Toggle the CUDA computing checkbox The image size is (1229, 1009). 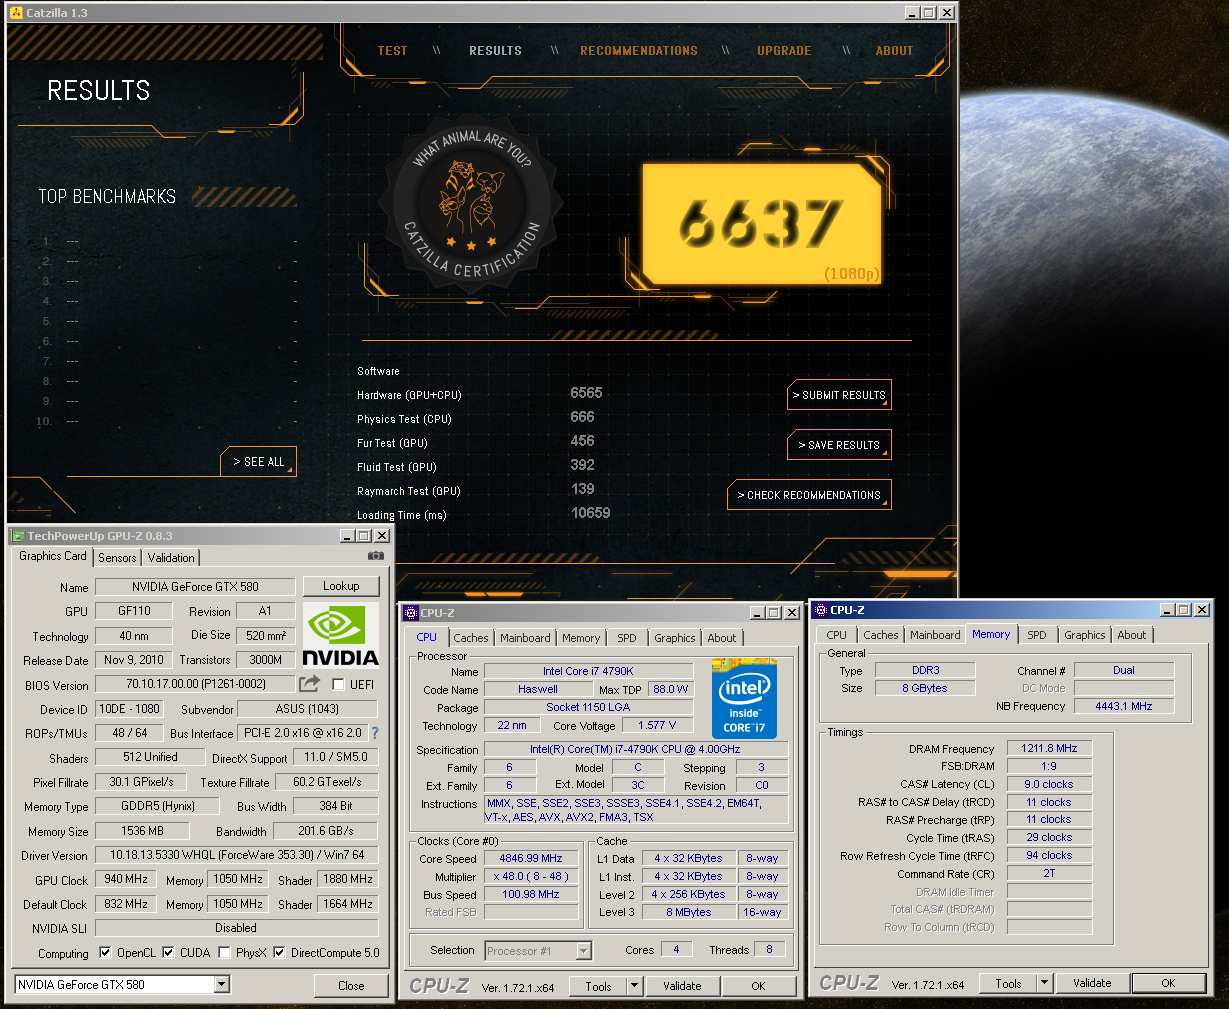tap(168, 953)
